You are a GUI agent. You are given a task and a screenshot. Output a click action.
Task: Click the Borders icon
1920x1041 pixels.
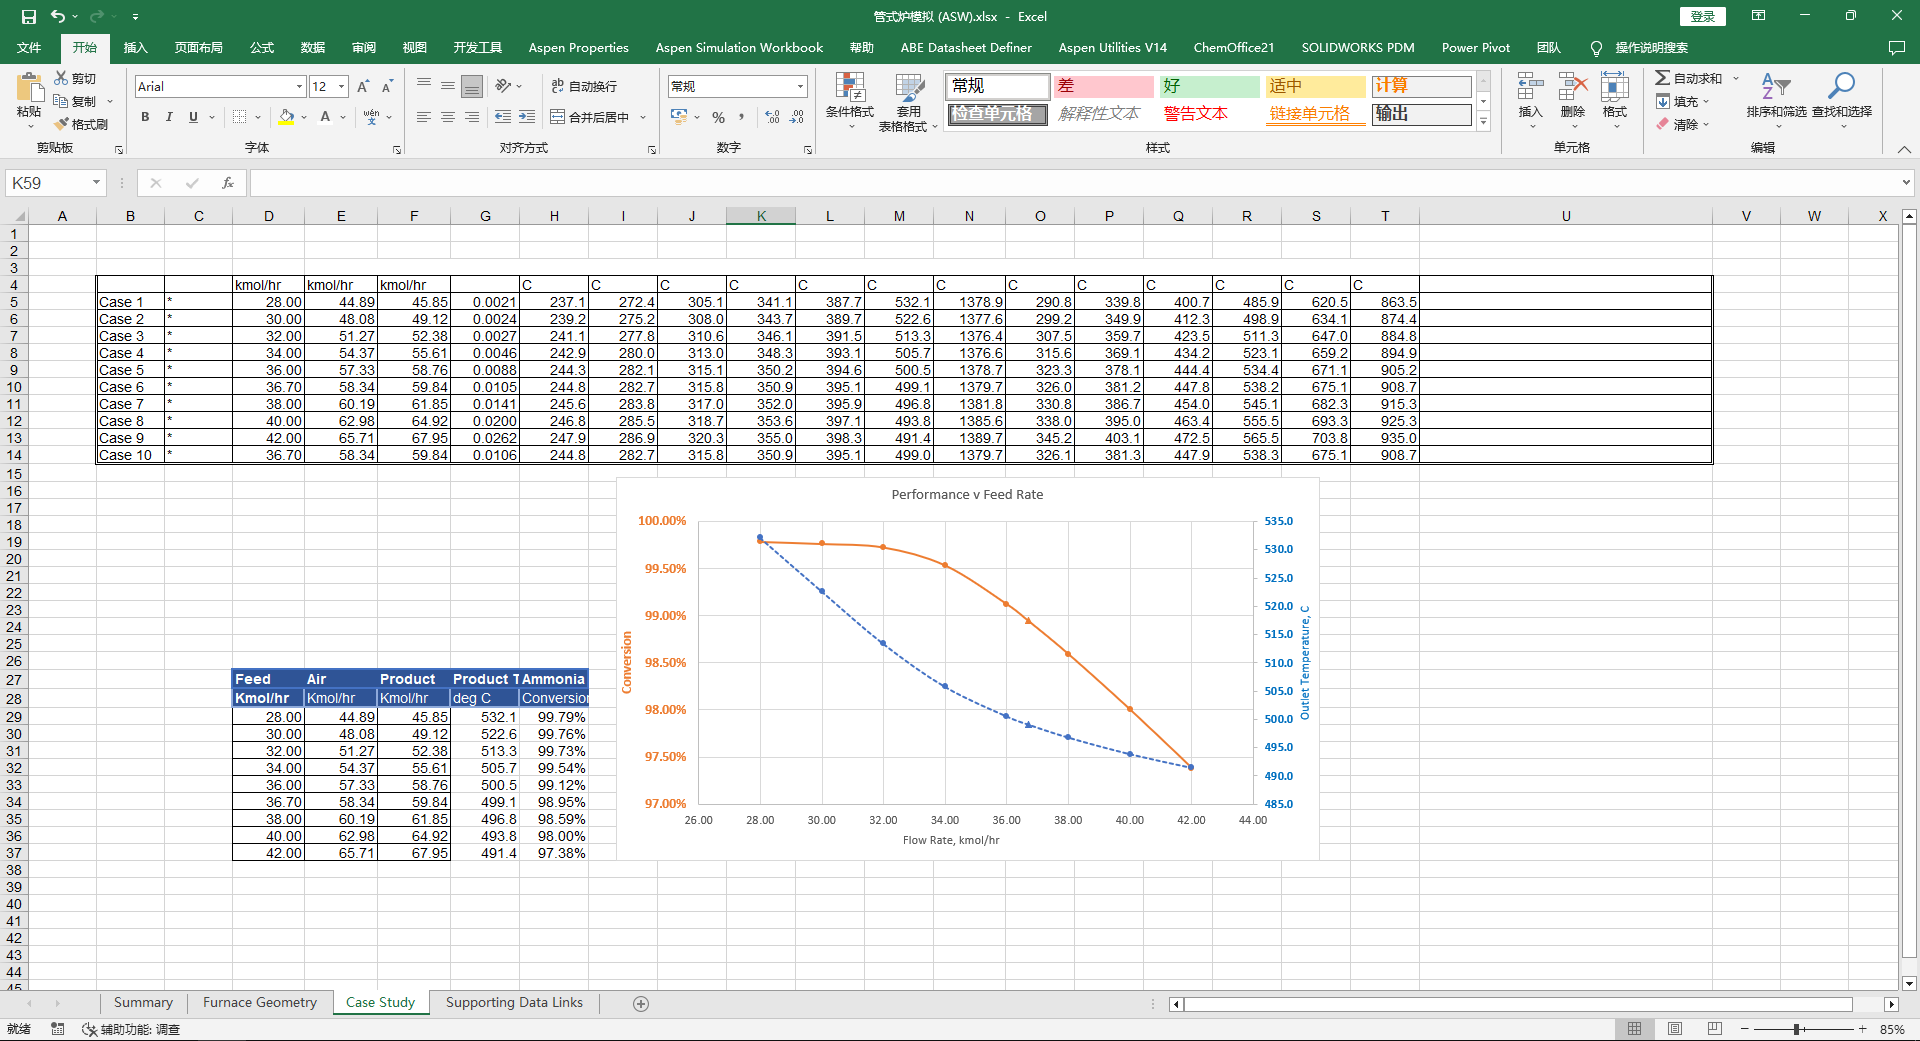239,117
